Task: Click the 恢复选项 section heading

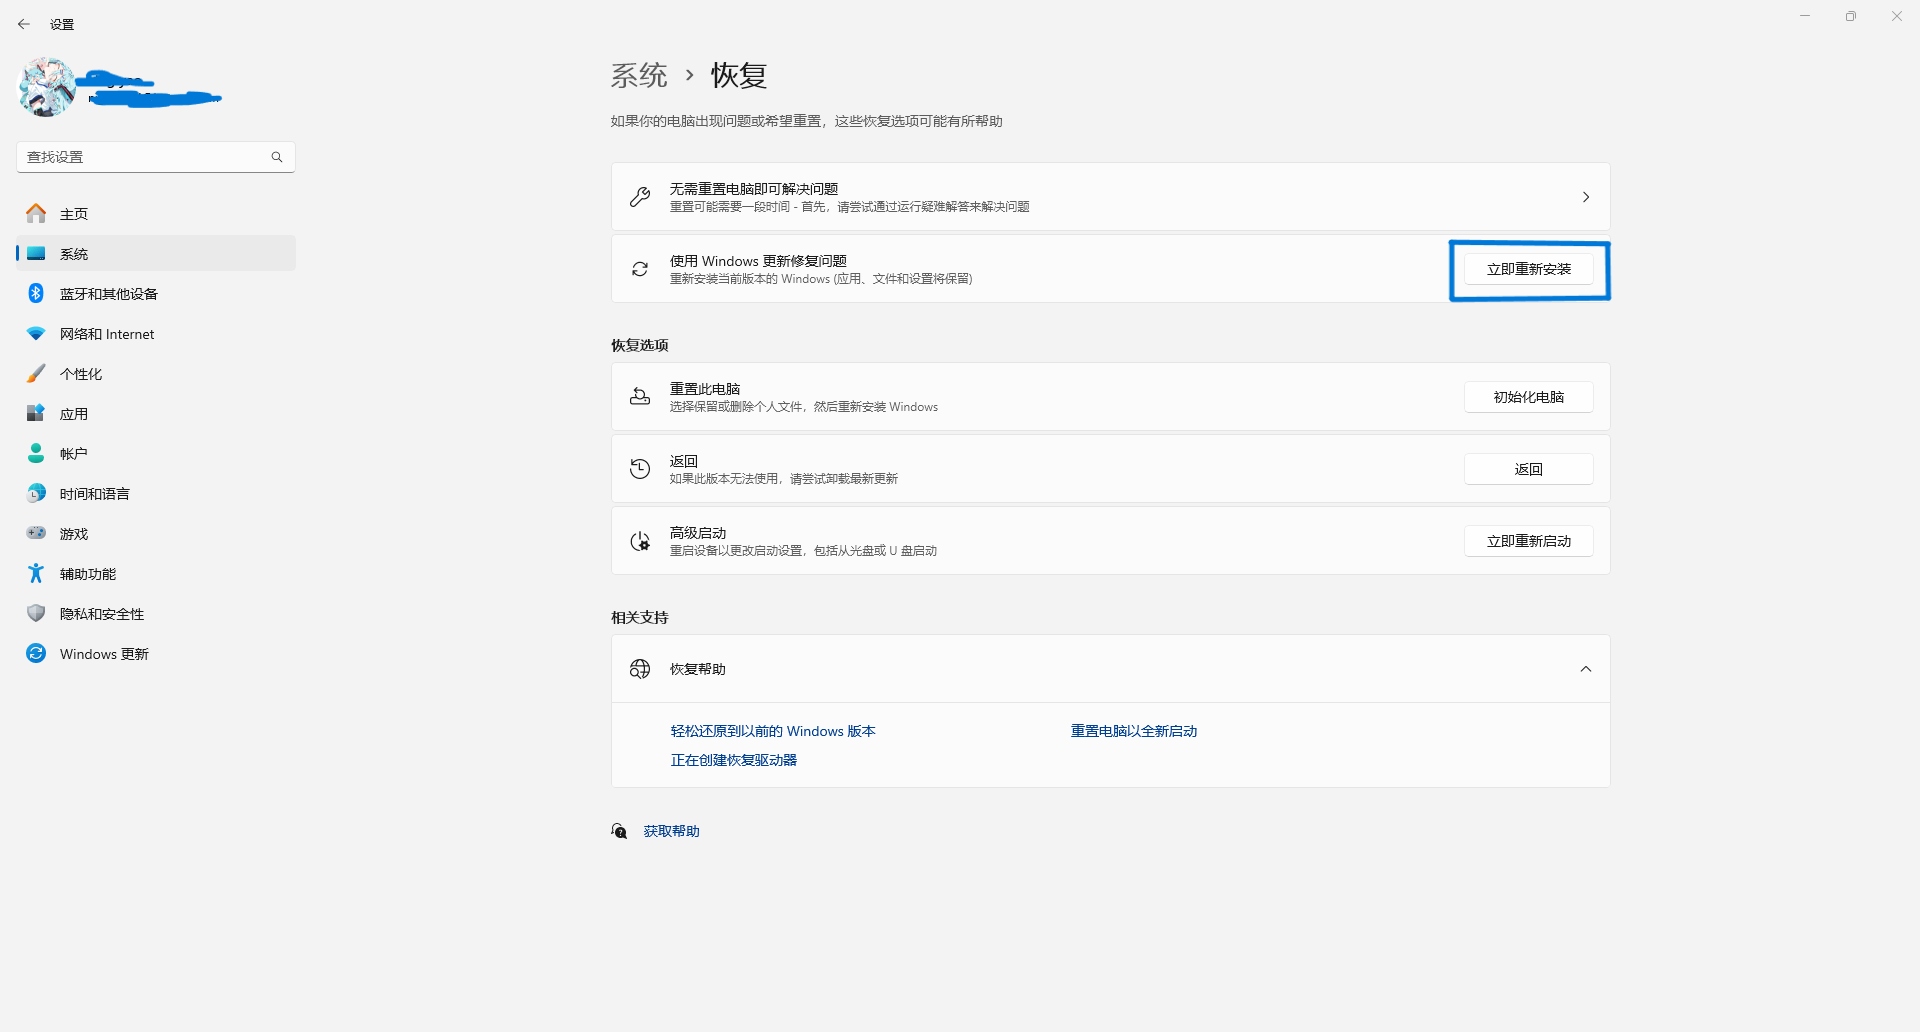Action: pyautogui.click(x=640, y=345)
